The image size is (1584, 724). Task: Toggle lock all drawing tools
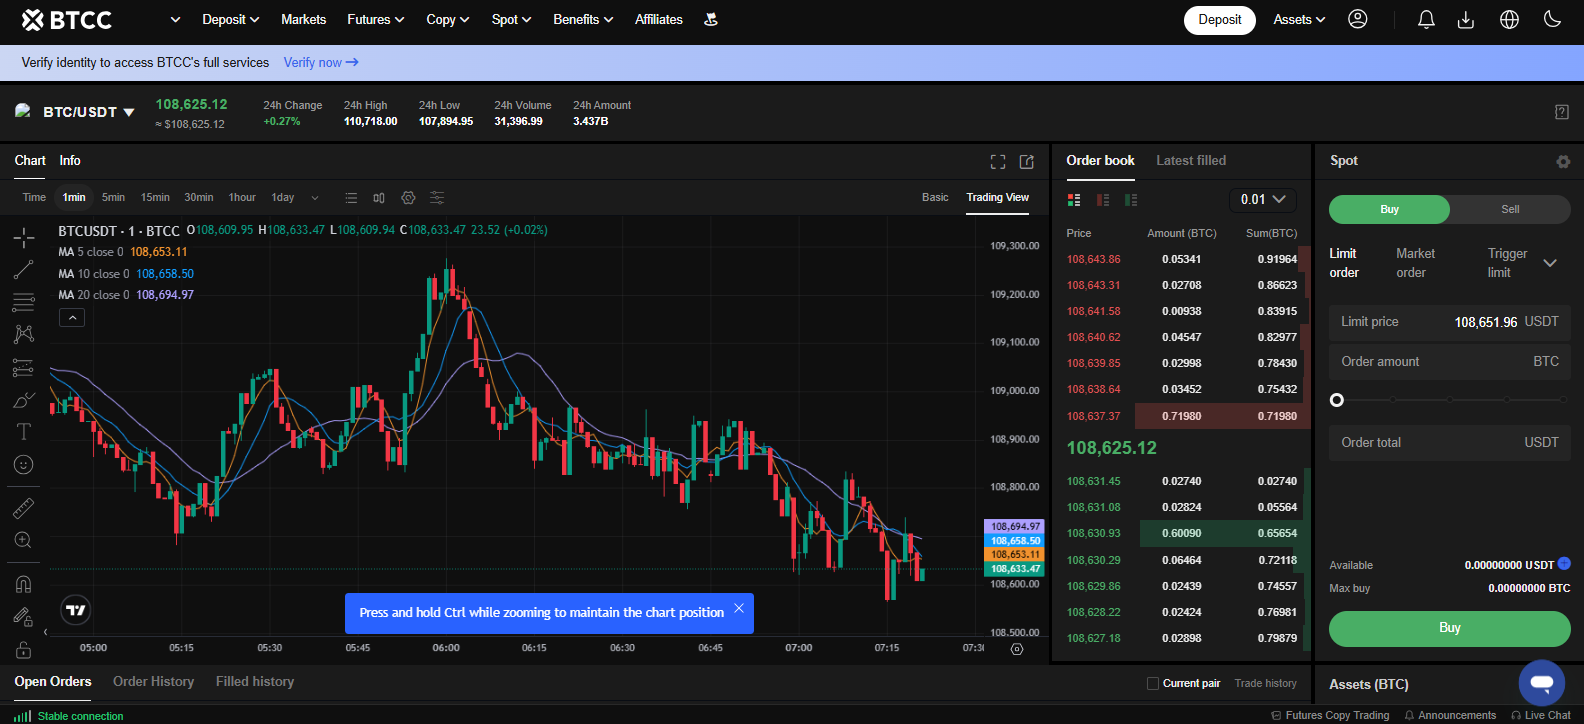coord(24,650)
